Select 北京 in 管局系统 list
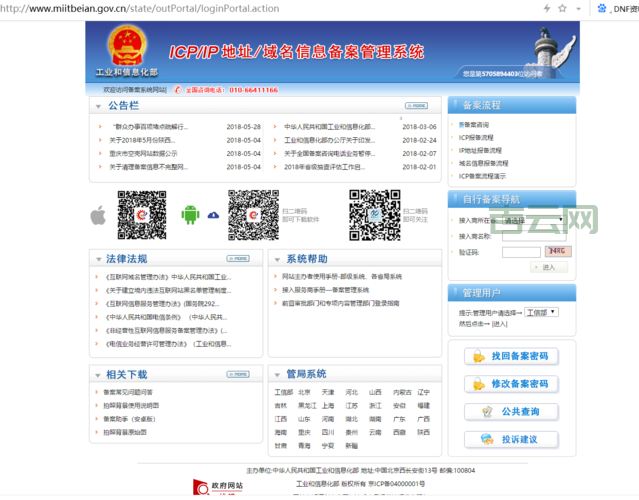This screenshot has width=639, height=500. pyautogui.click(x=304, y=392)
